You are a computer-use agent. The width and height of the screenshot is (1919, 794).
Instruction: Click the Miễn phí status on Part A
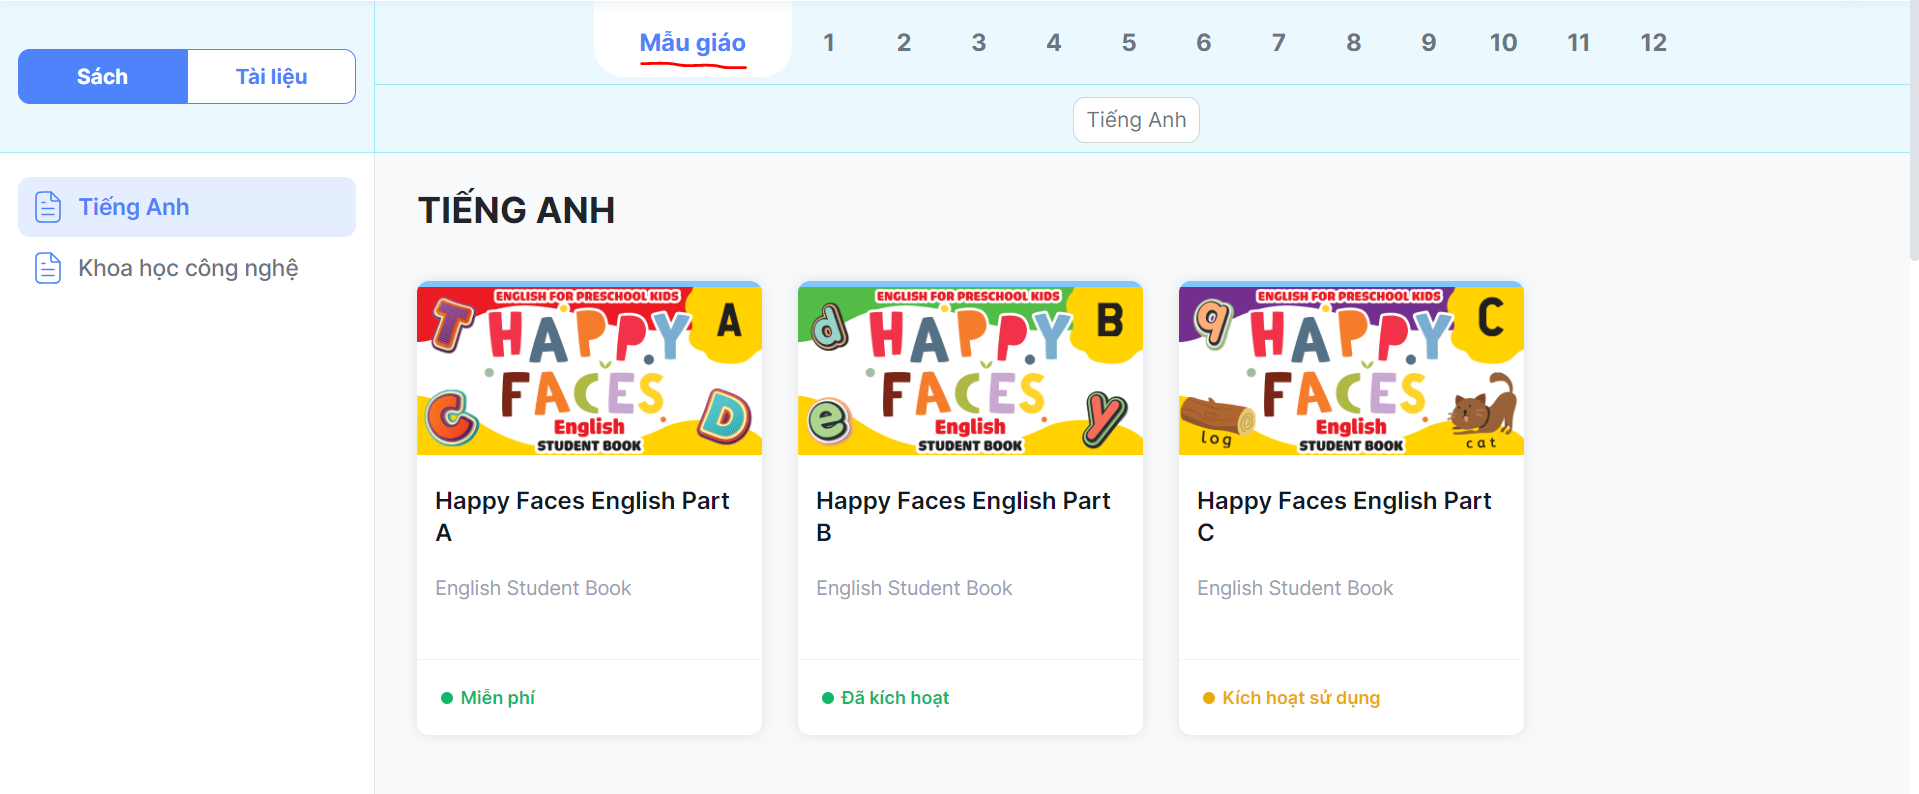click(497, 698)
